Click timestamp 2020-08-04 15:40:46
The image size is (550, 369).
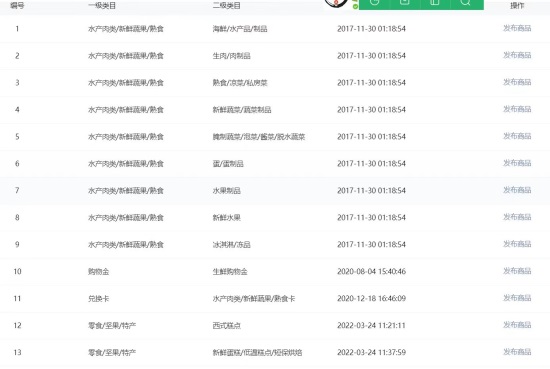[371, 272]
